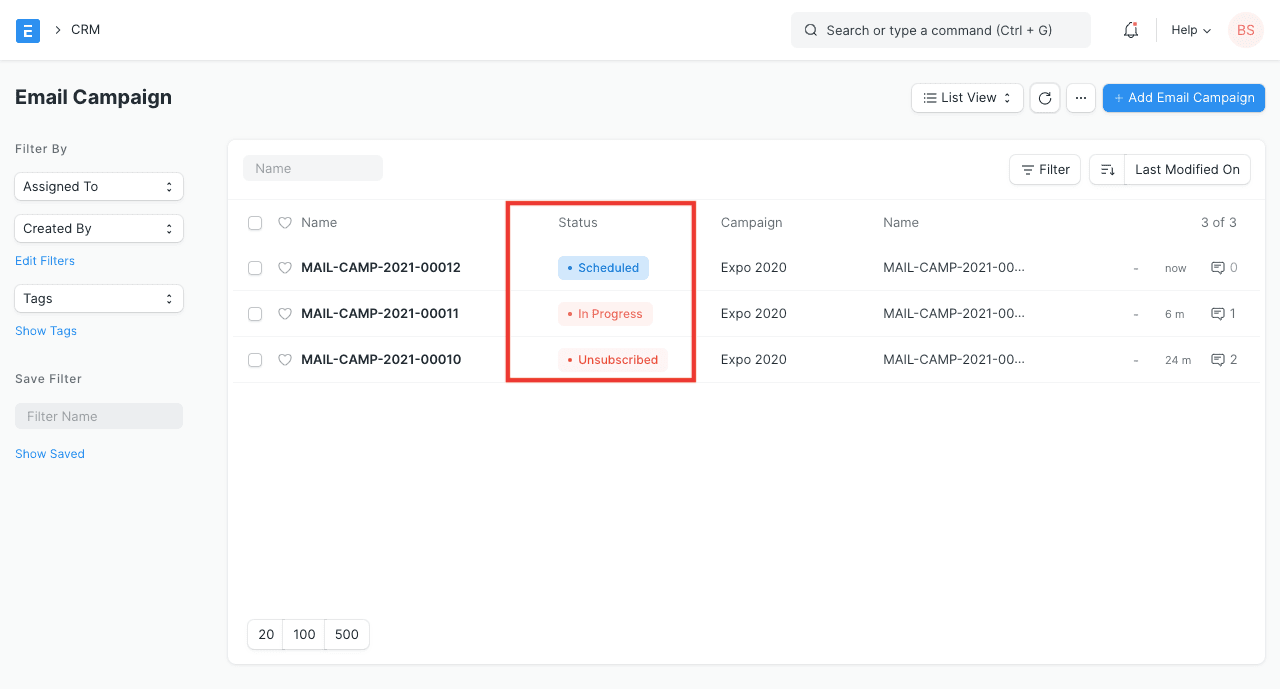Image resolution: width=1280 pixels, height=689 pixels.
Task: Click the Edit Filters link
Action: 45,261
